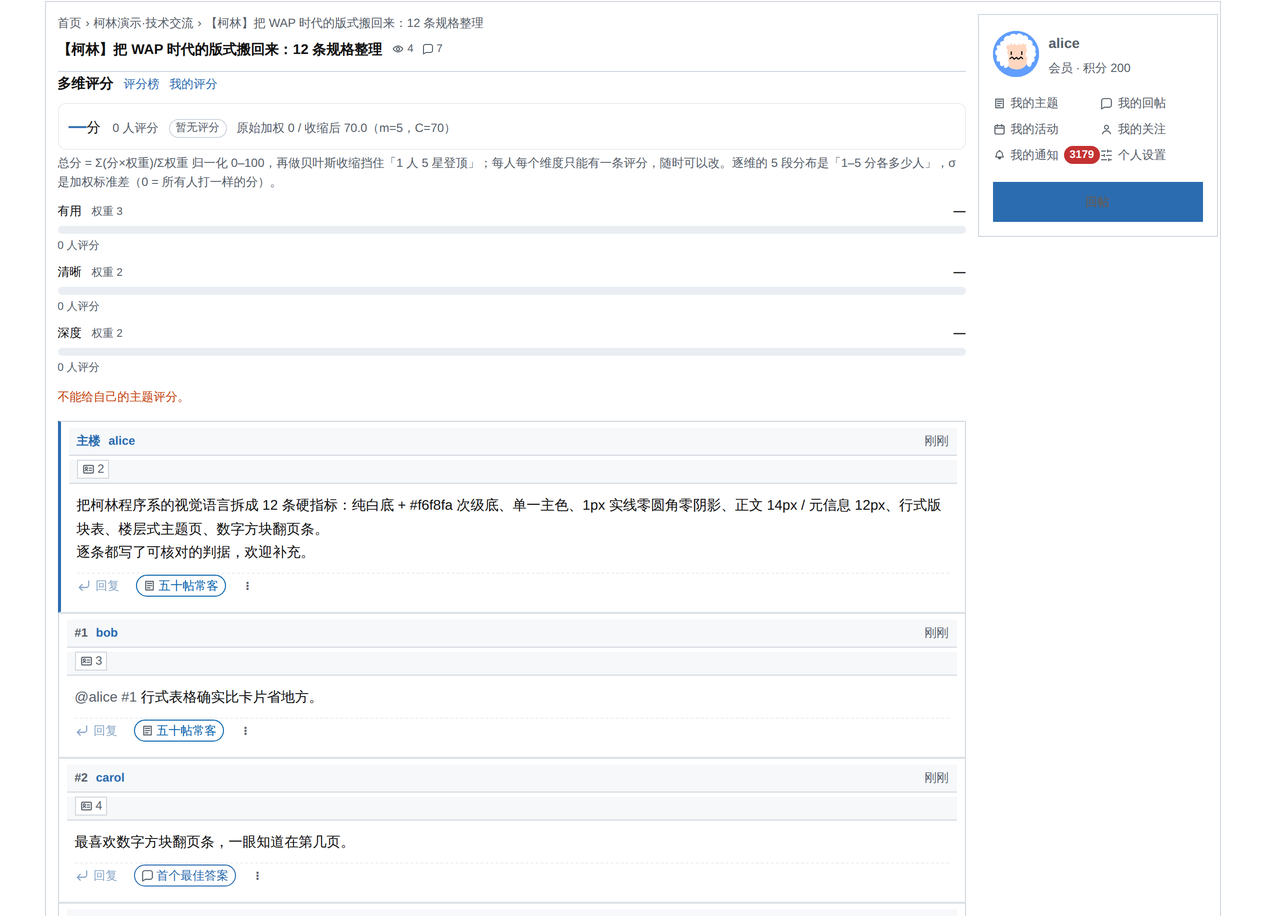Open alice's profile from the 主楼 header
This screenshot has width=1280, height=916.
pos(122,441)
